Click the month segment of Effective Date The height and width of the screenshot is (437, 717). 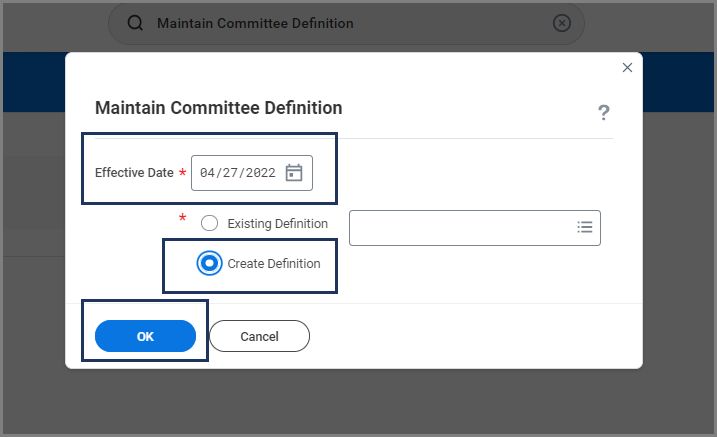click(x=208, y=173)
